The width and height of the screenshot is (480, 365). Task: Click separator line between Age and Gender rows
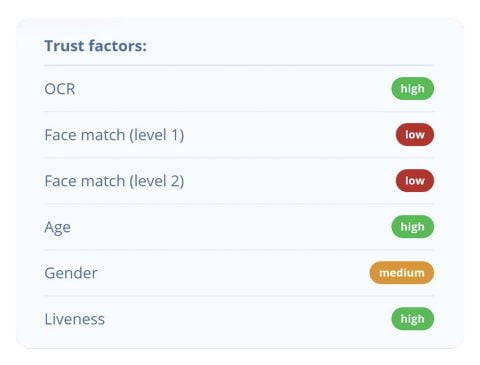(239, 249)
